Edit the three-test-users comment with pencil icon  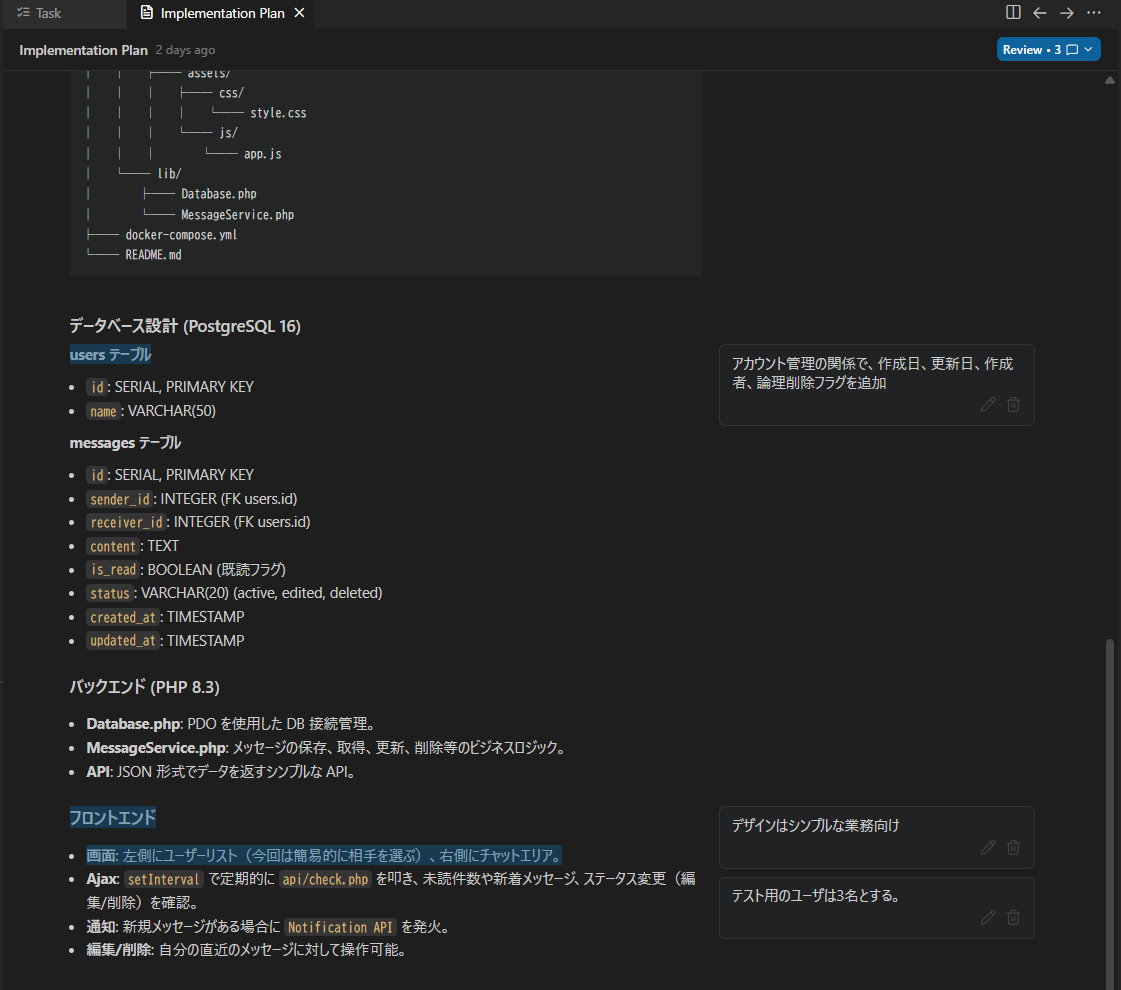click(987, 917)
